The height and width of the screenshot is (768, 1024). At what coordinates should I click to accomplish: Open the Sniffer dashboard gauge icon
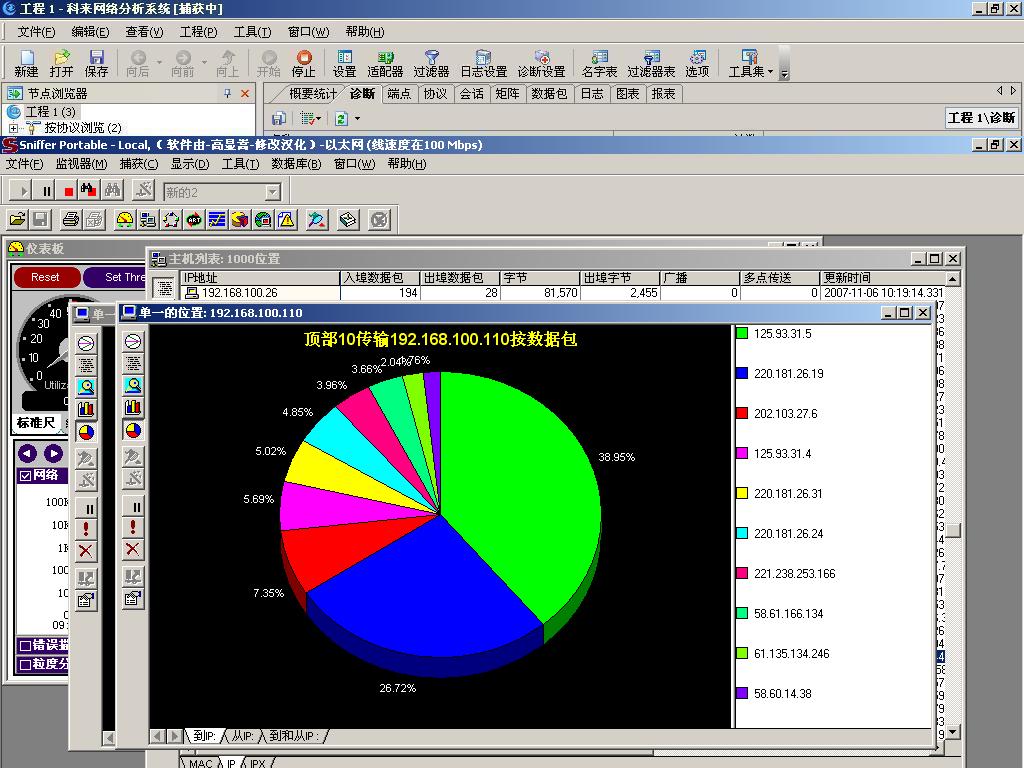pyautogui.click(x=125, y=220)
